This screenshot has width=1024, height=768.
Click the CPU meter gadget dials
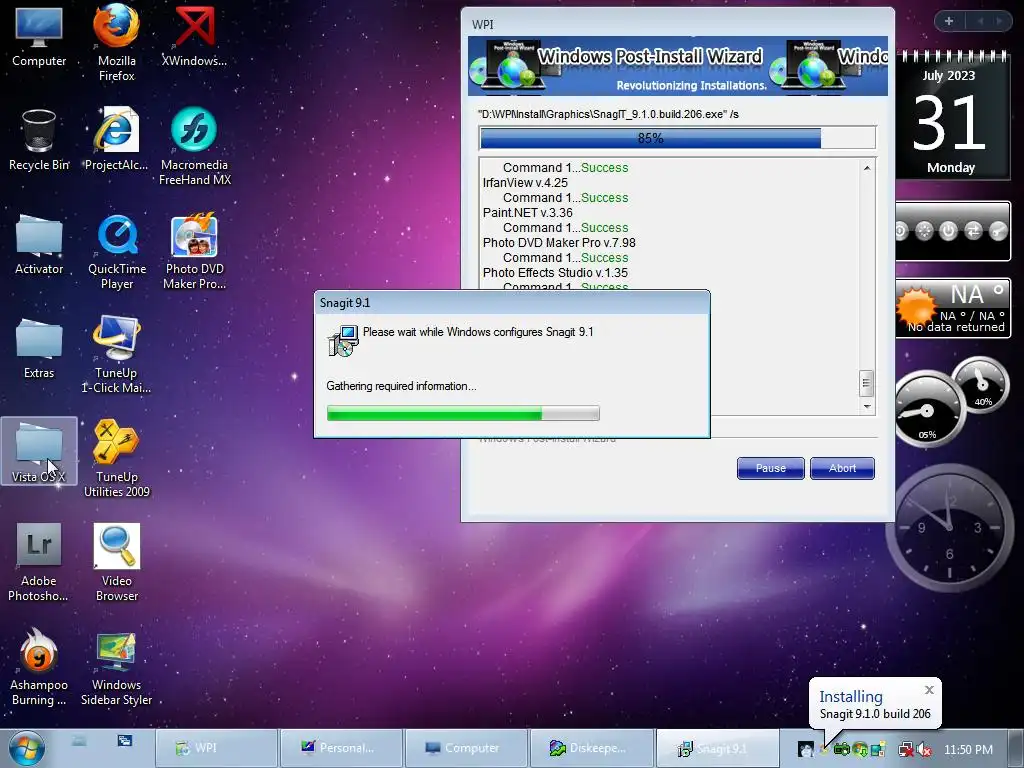point(952,401)
